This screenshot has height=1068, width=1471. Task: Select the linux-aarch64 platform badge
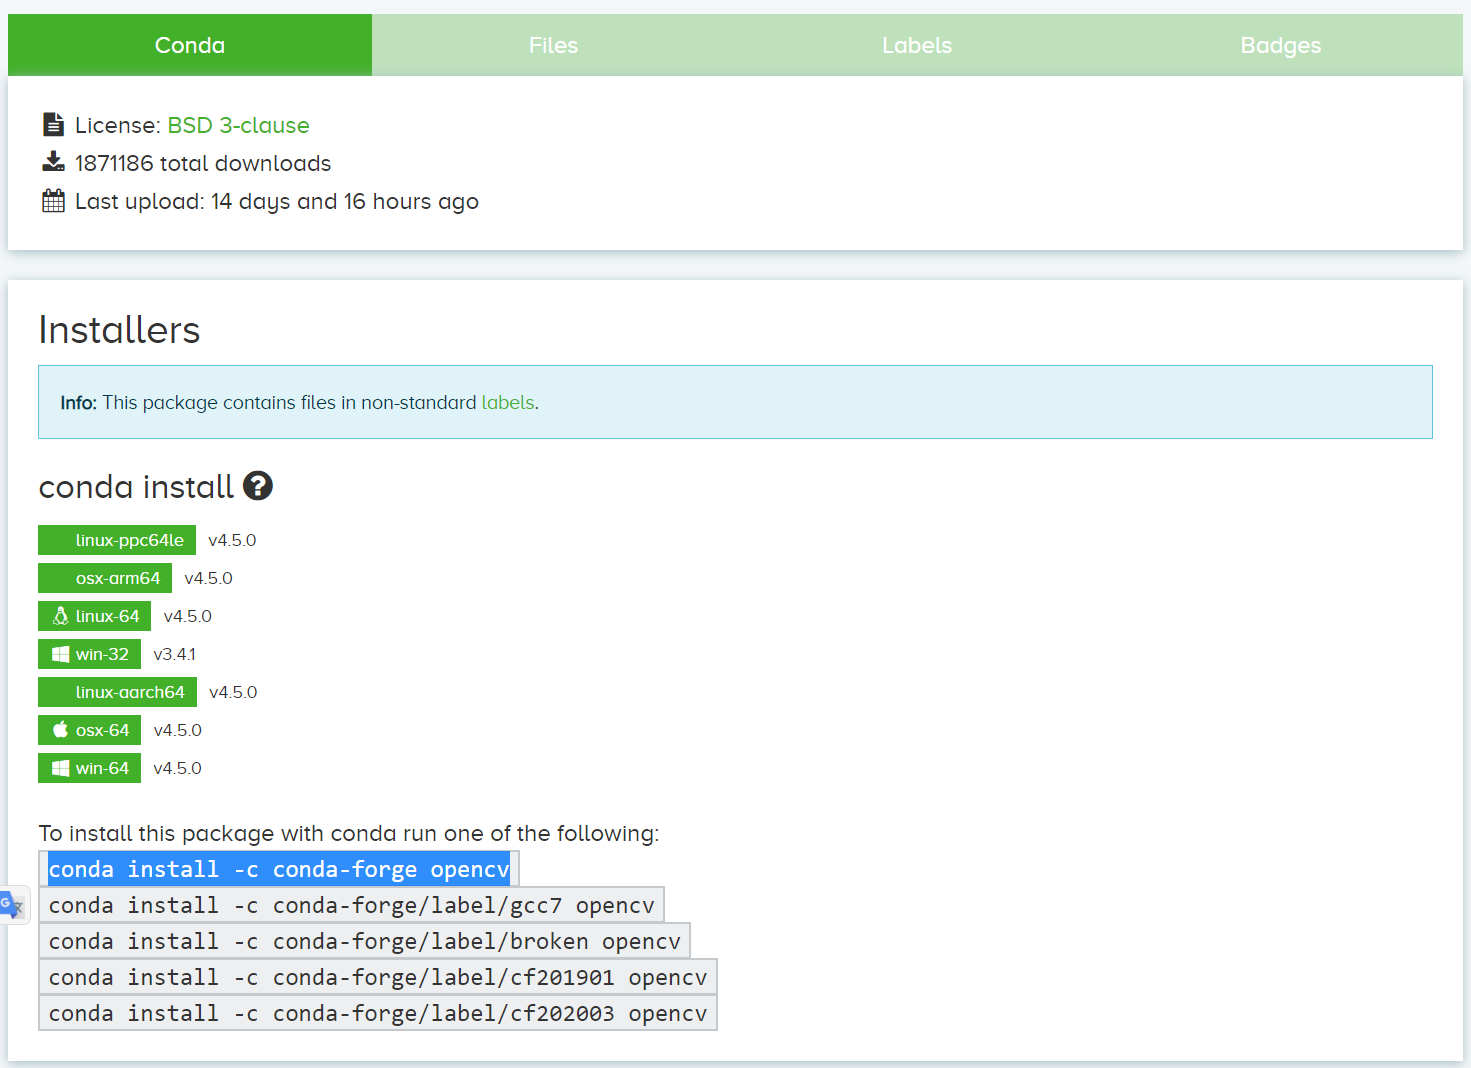tap(117, 692)
